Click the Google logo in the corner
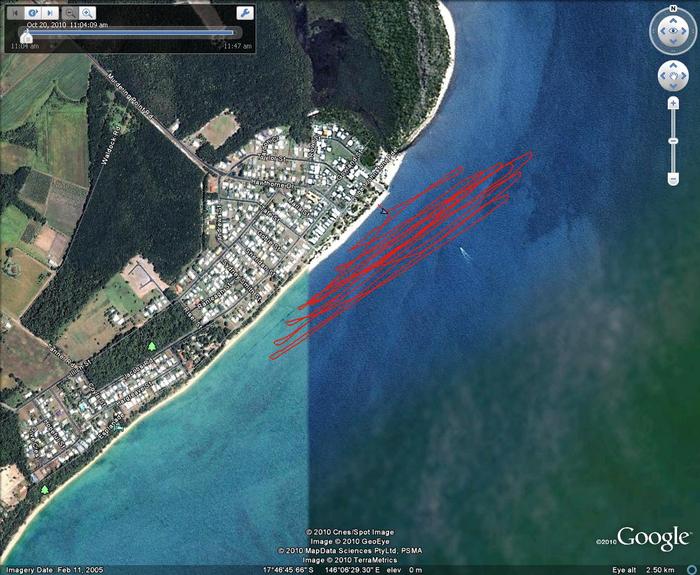Image resolution: width=700 pixels, height=575 pixels. pyautogui.click(x=652, y=538)
